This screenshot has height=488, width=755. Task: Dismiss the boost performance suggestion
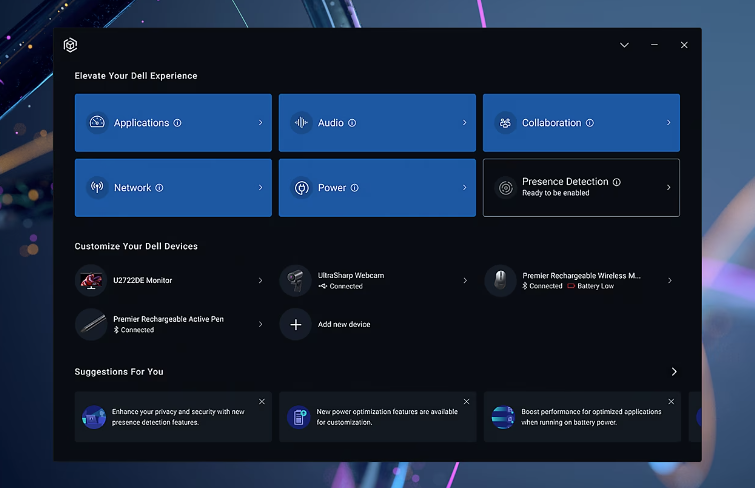click(x=671, y=402)
